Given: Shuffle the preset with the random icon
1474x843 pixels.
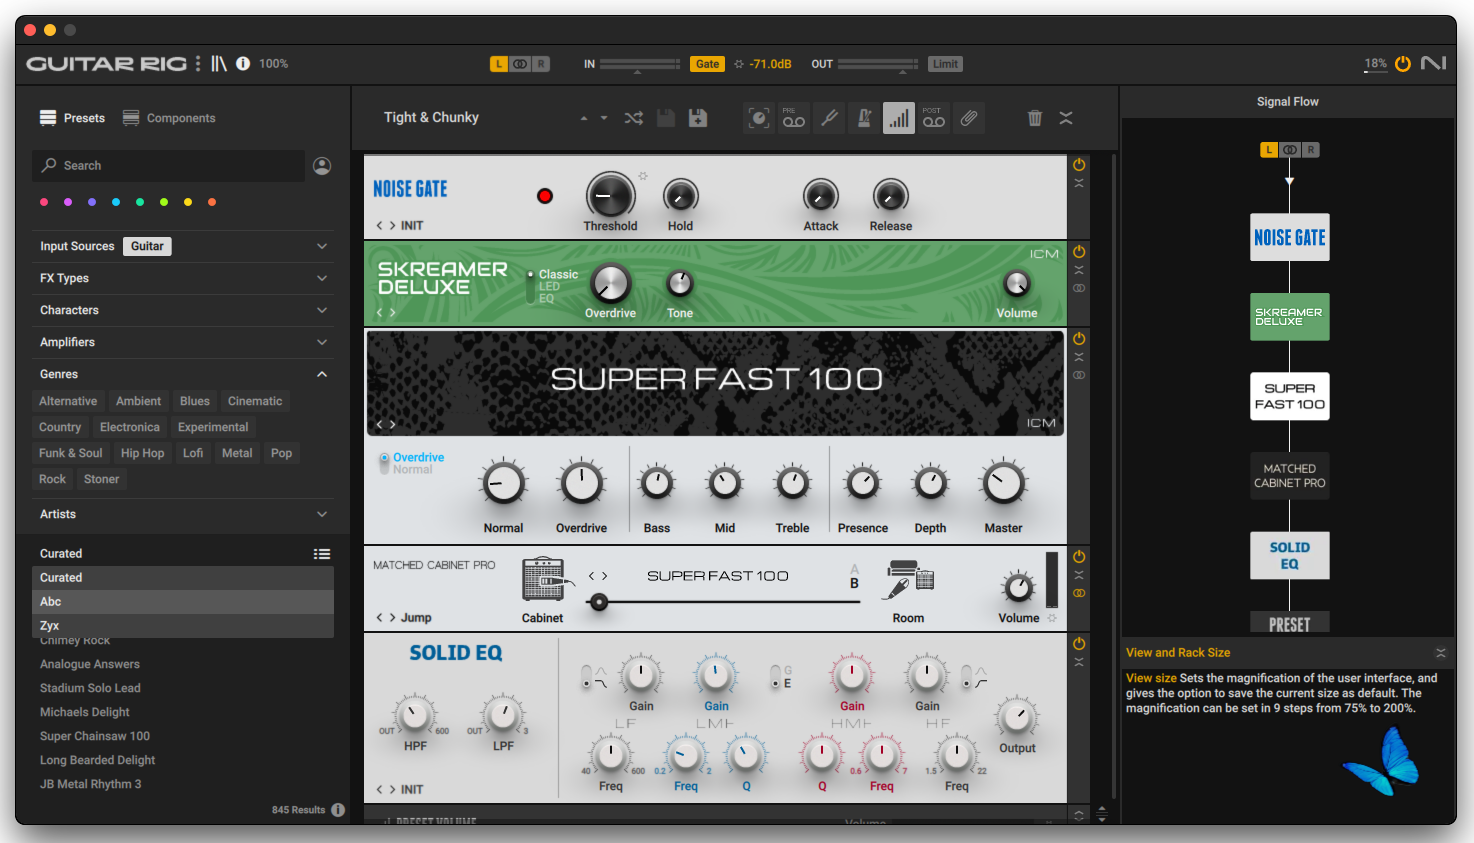Looking at the screenshot, I should 633,118.
